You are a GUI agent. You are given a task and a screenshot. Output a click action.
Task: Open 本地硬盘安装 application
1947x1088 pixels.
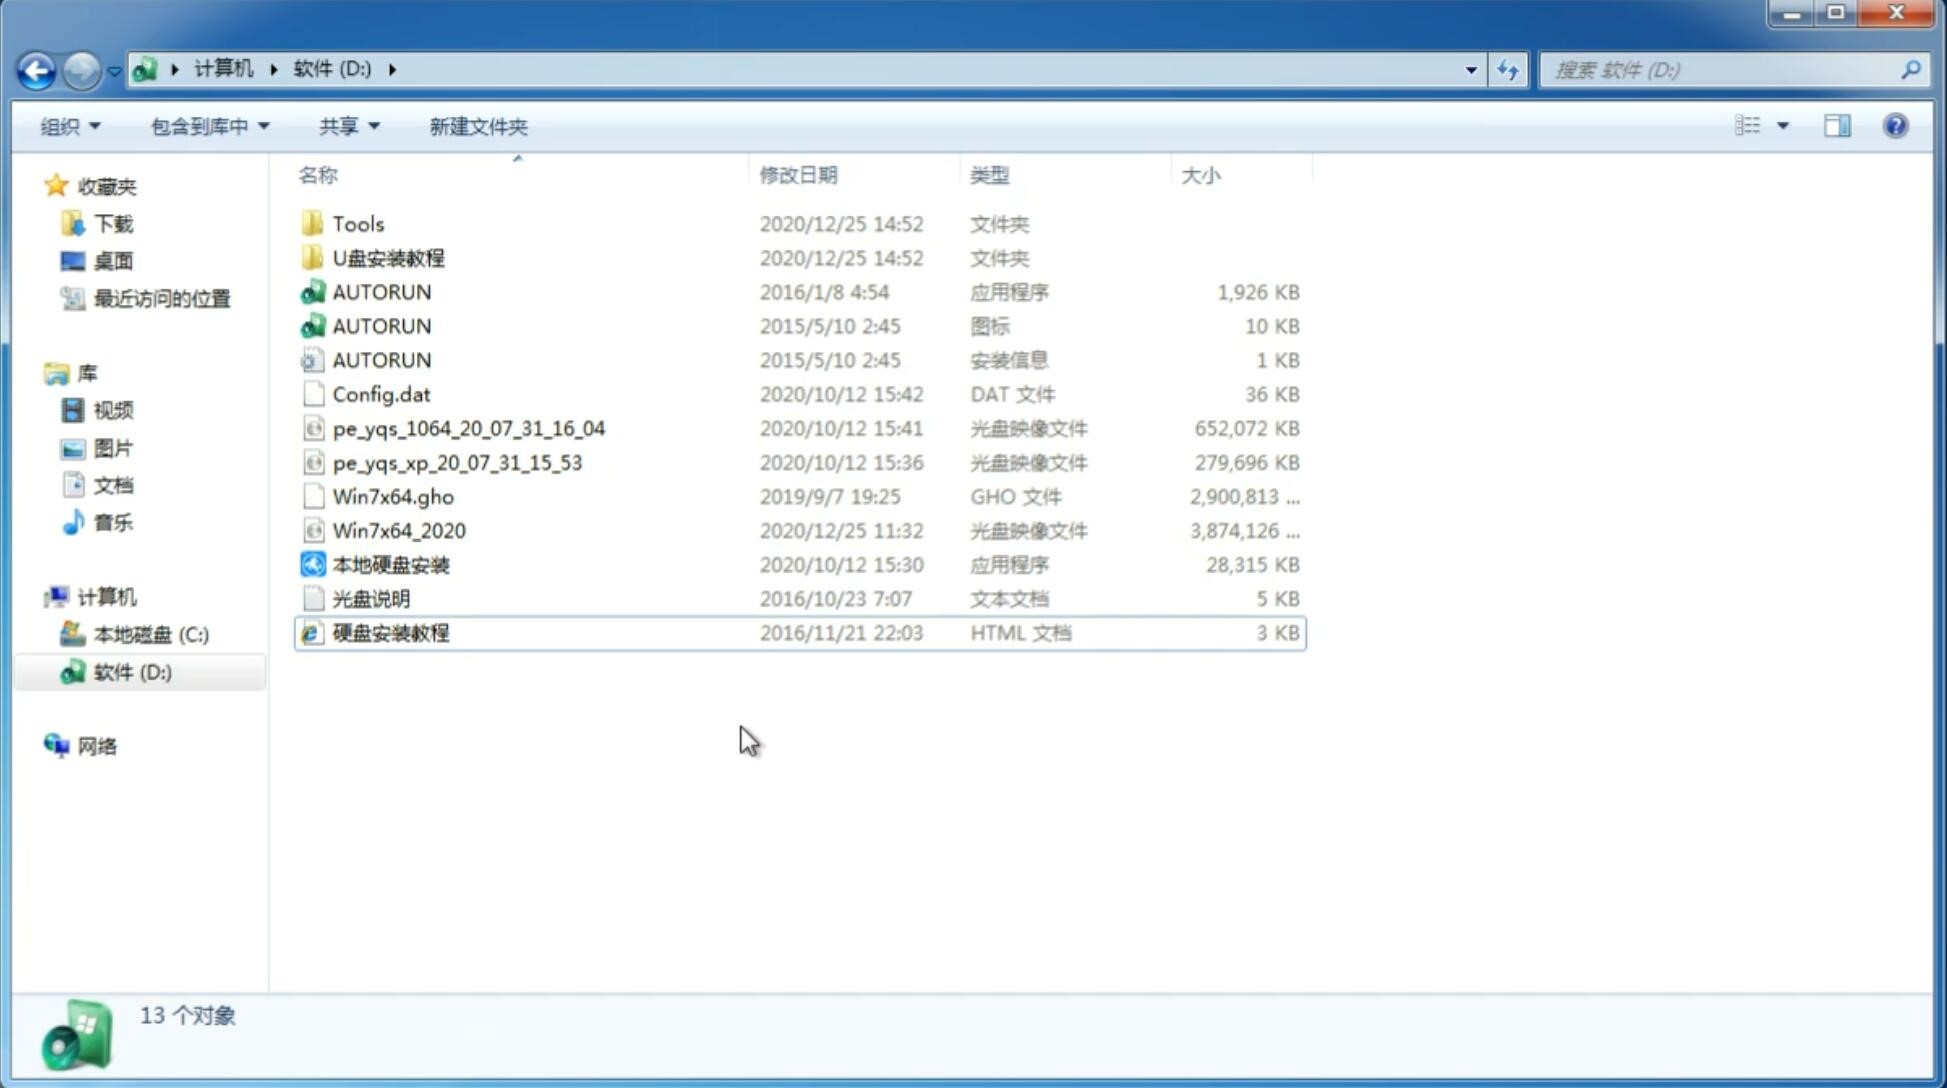coord(389,564)
